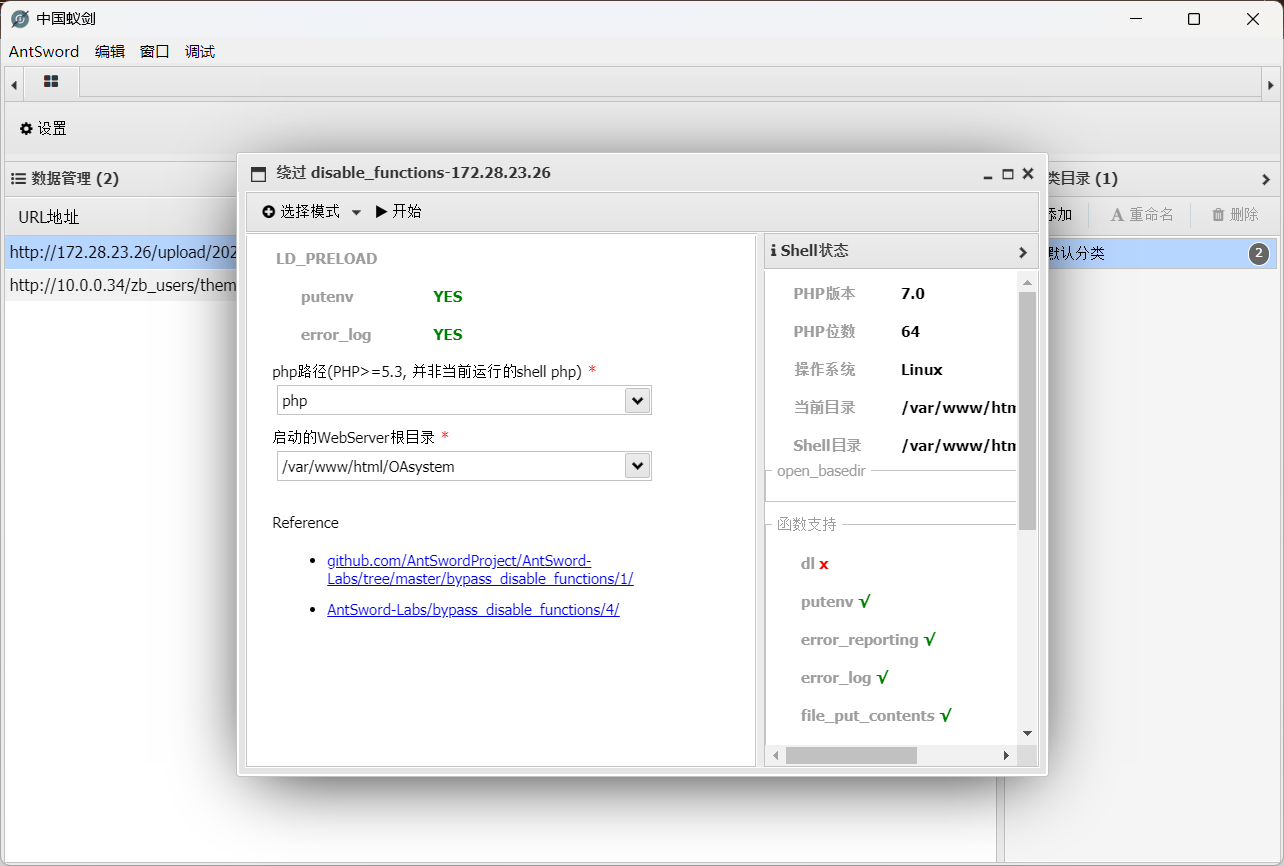
Task: Click the tab bar's right scroll arrow
Action: tap(1270, 85)
